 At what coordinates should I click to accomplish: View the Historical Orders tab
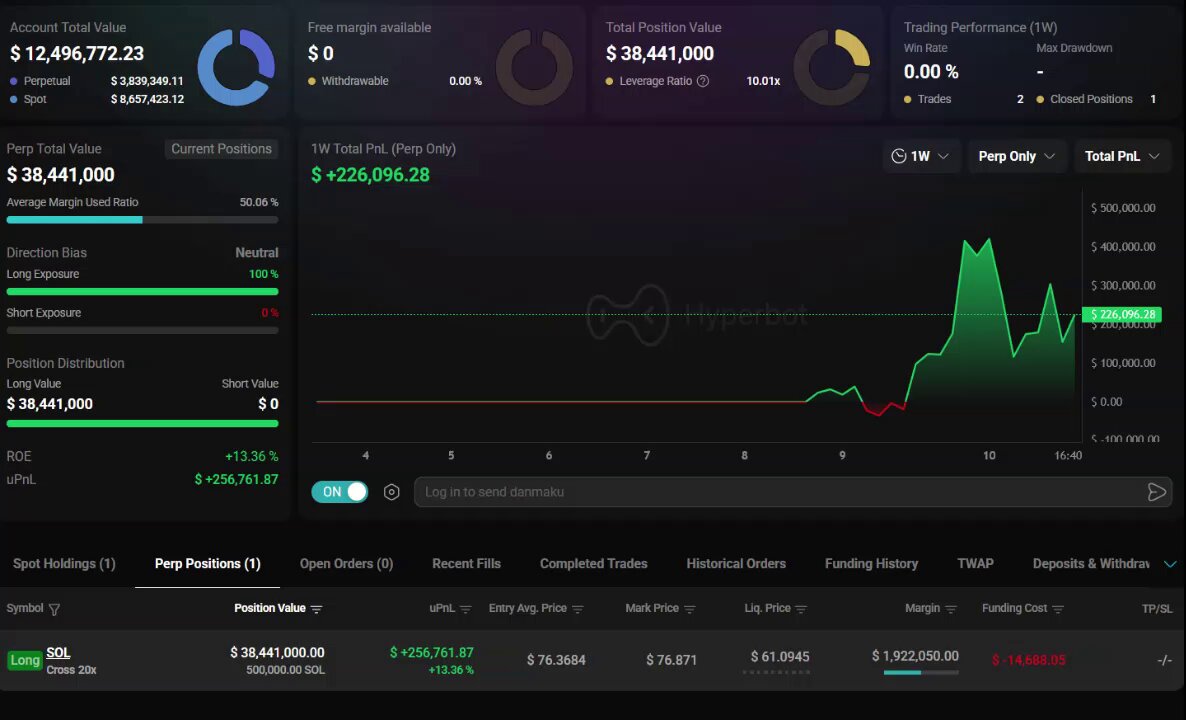tap(736, 563)
